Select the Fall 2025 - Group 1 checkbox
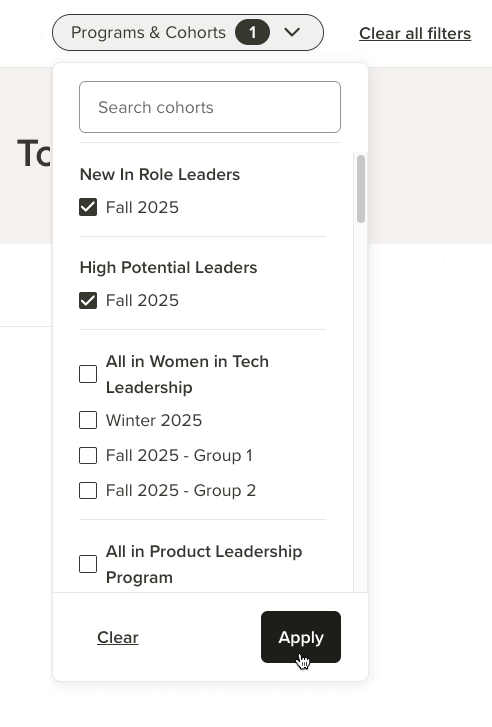Viewport: 492px width, 727px height. (88, 455)
